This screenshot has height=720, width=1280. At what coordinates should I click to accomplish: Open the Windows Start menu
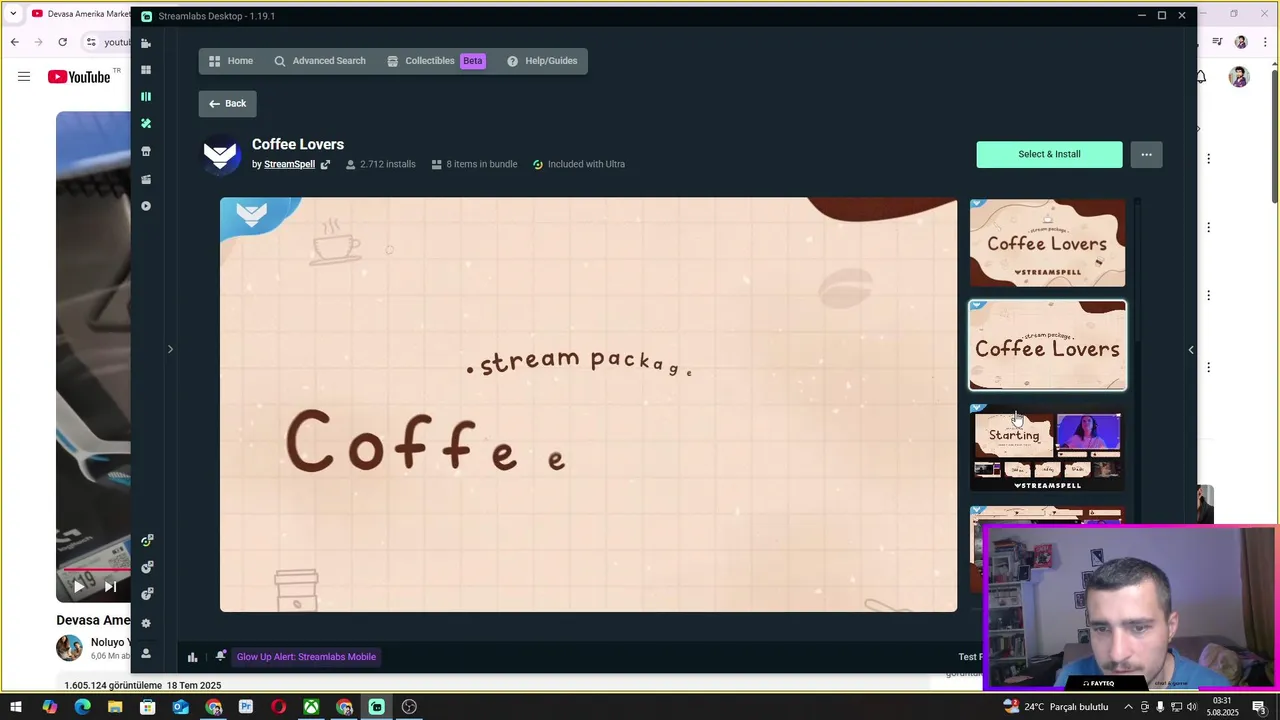point(16,707)
